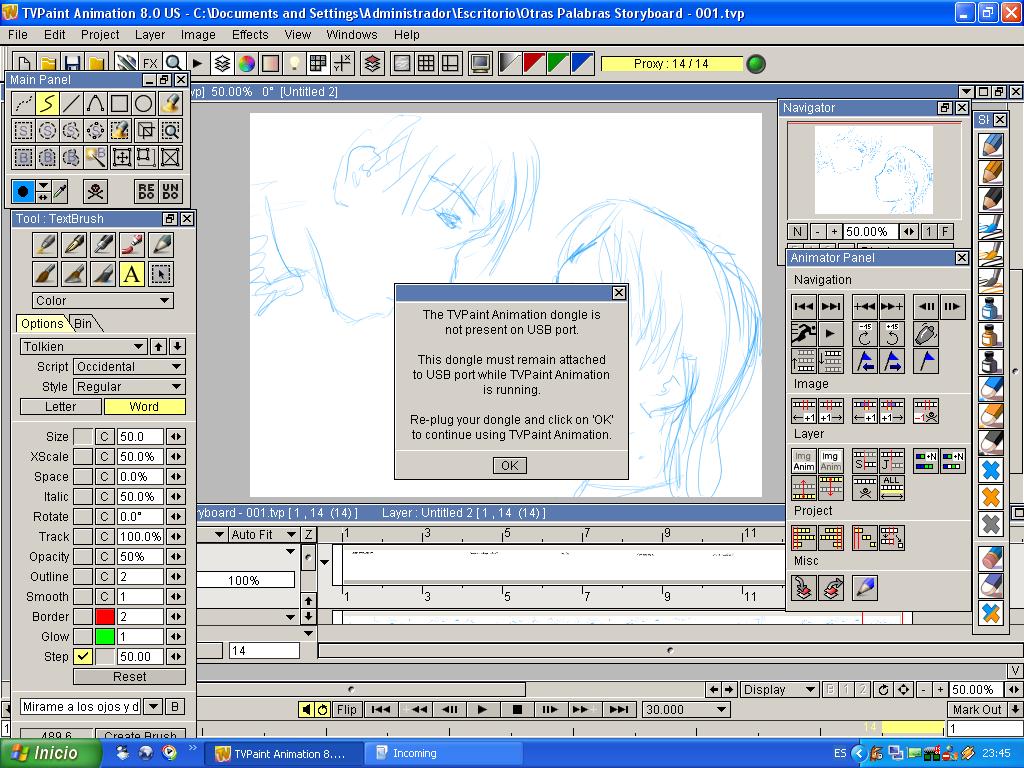Switch to the Options tab
The width and height of the screenshot is (1024, 768).
[x=42, y=323]
